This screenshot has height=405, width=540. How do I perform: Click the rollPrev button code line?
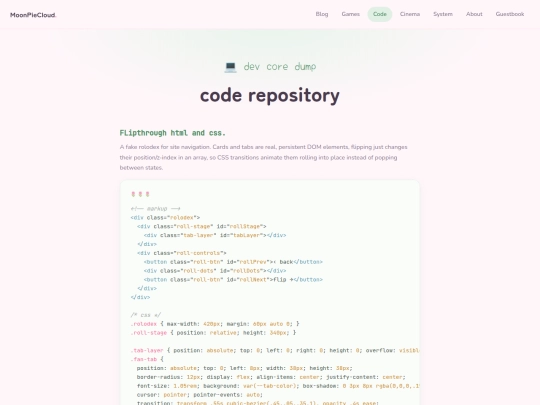[233, 262]
